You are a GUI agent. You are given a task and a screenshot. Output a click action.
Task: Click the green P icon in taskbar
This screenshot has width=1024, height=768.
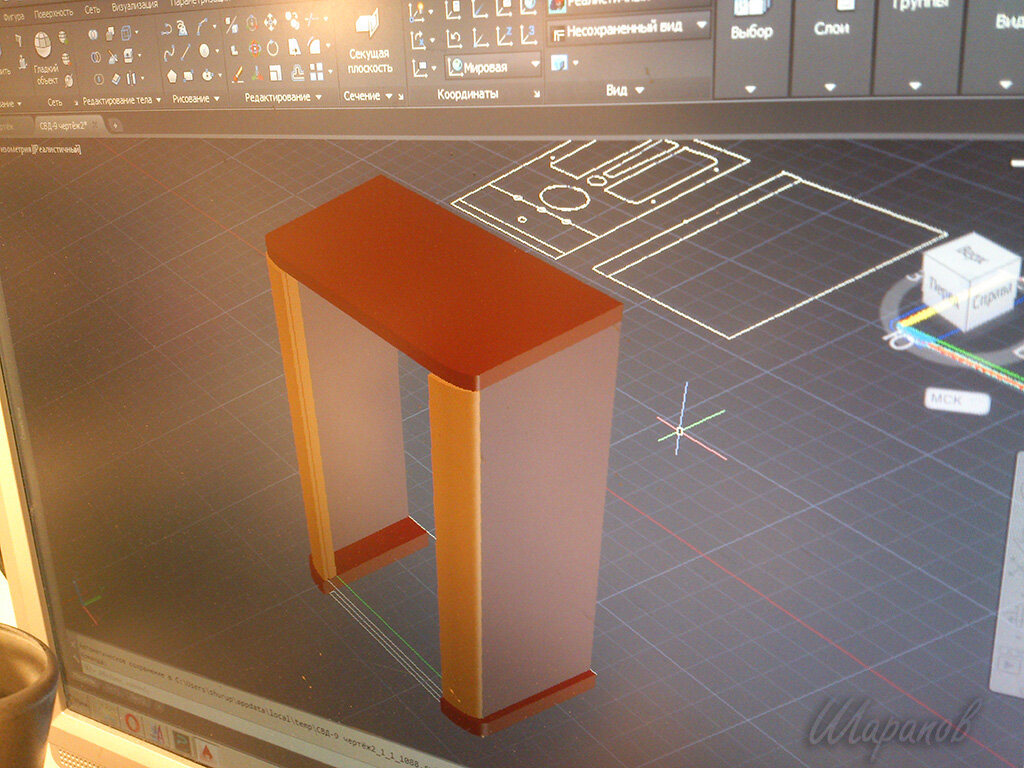coord(181,742)
